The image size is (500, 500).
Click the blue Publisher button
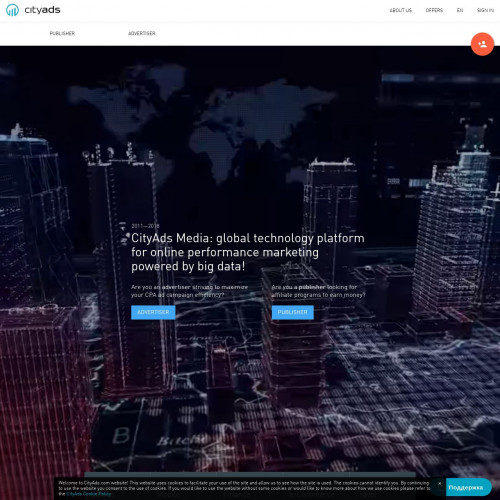(292, 312)
